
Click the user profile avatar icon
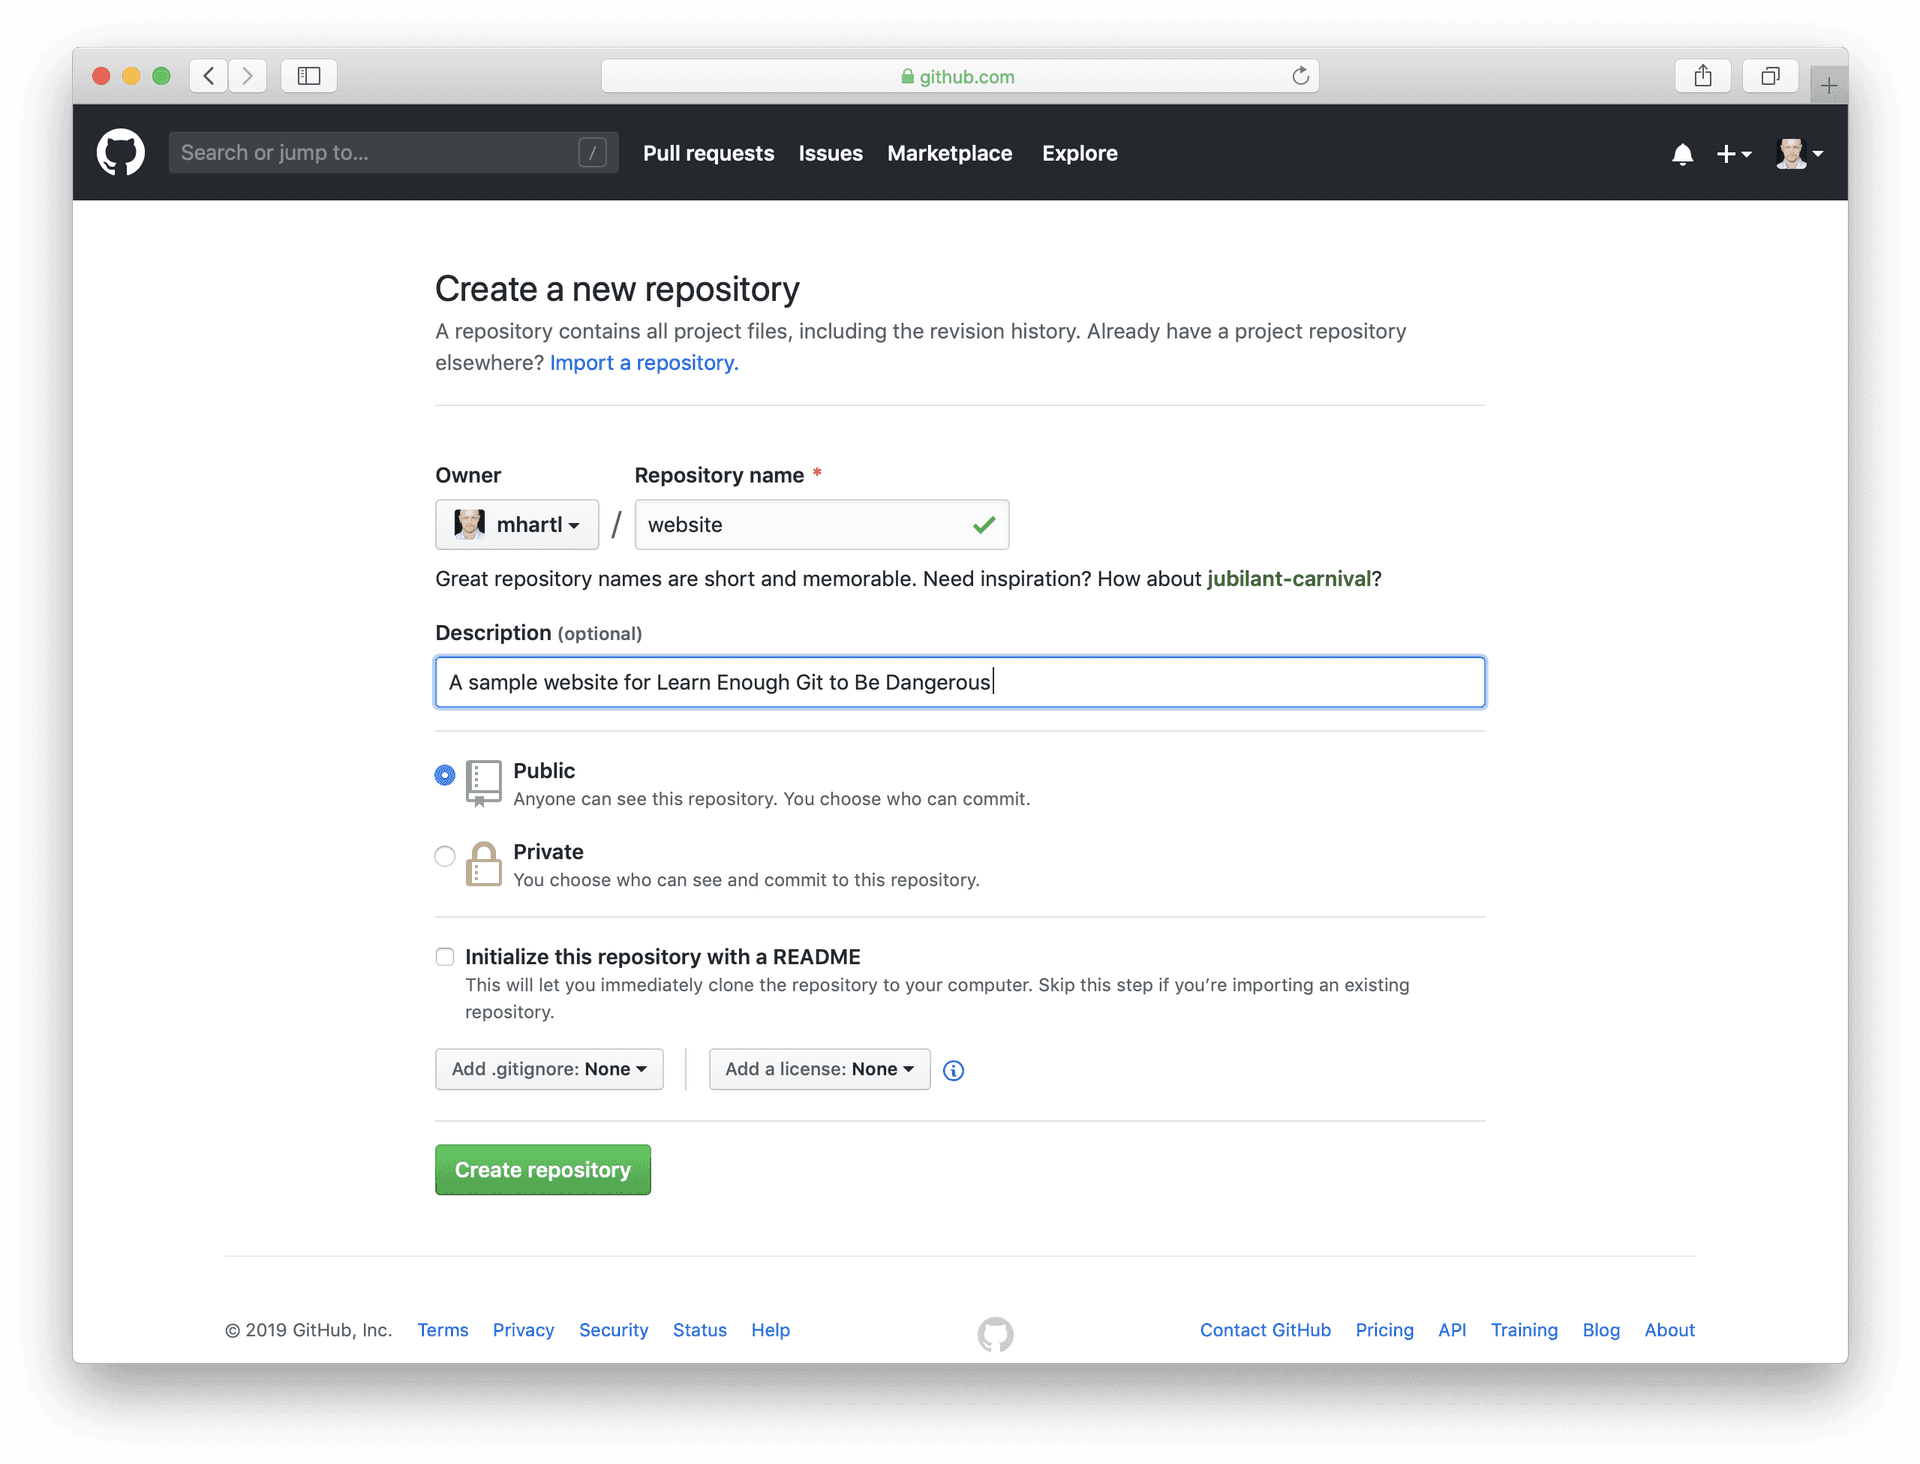(x=1789, y=152)
